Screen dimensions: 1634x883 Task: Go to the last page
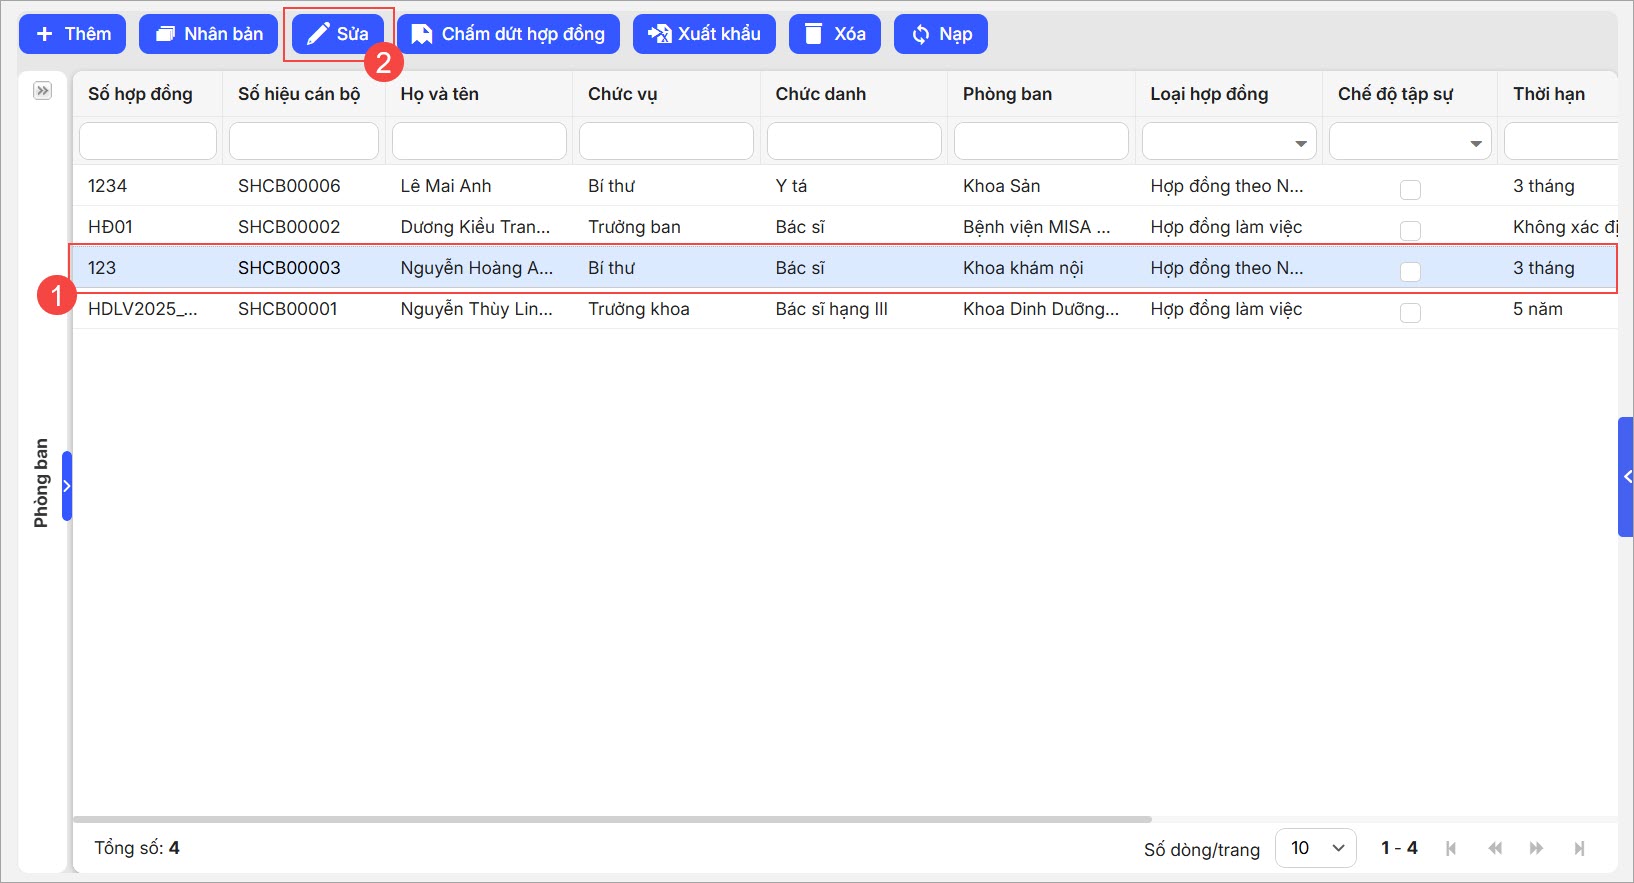click(1579, 848)
